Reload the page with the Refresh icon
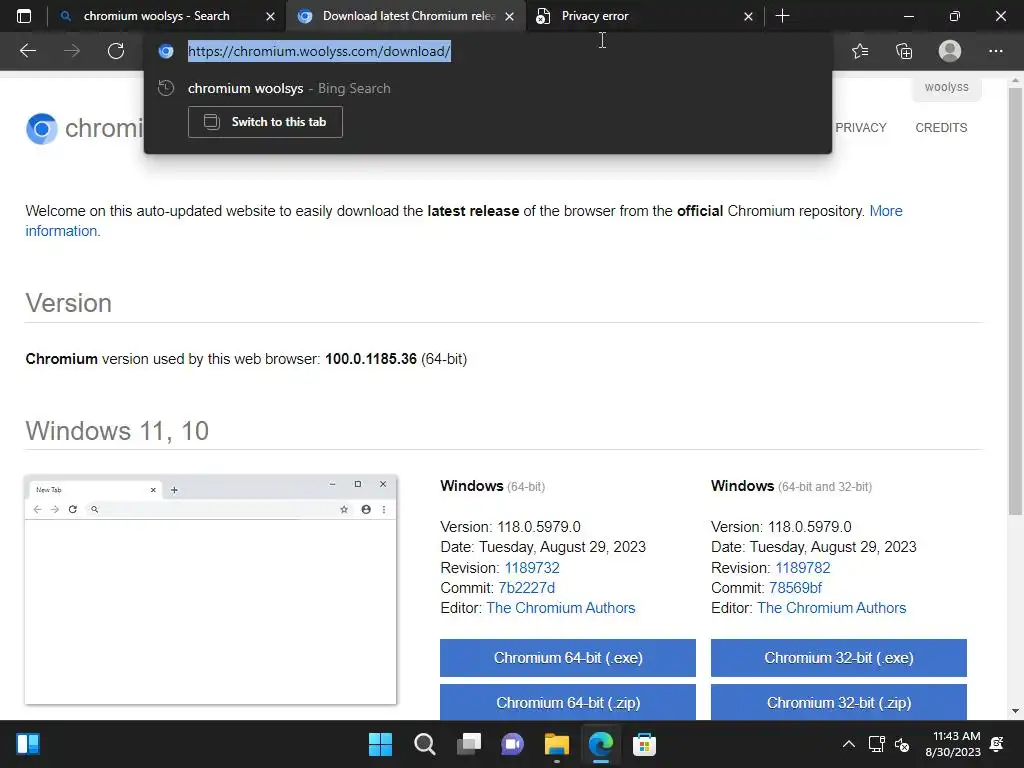The image size is (1024, 768). click(116, 51)
